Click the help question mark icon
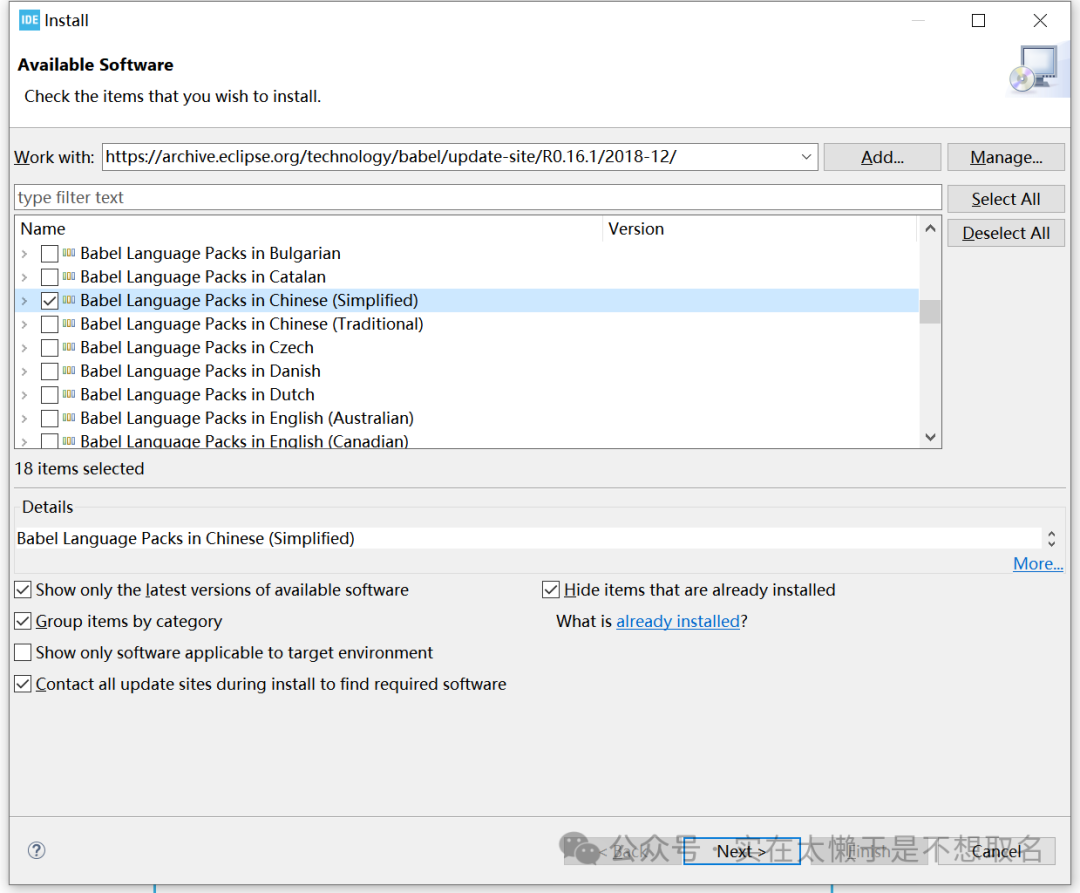The width and height of the screenshot is (1080, 893). pyautogui.click(x=37, y=850)
